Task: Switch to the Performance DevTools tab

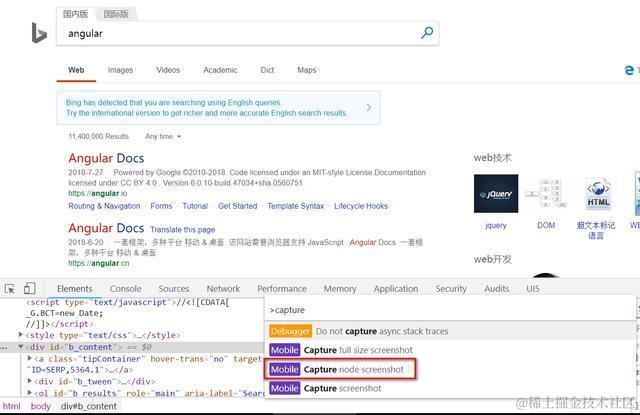Action: 282,289
